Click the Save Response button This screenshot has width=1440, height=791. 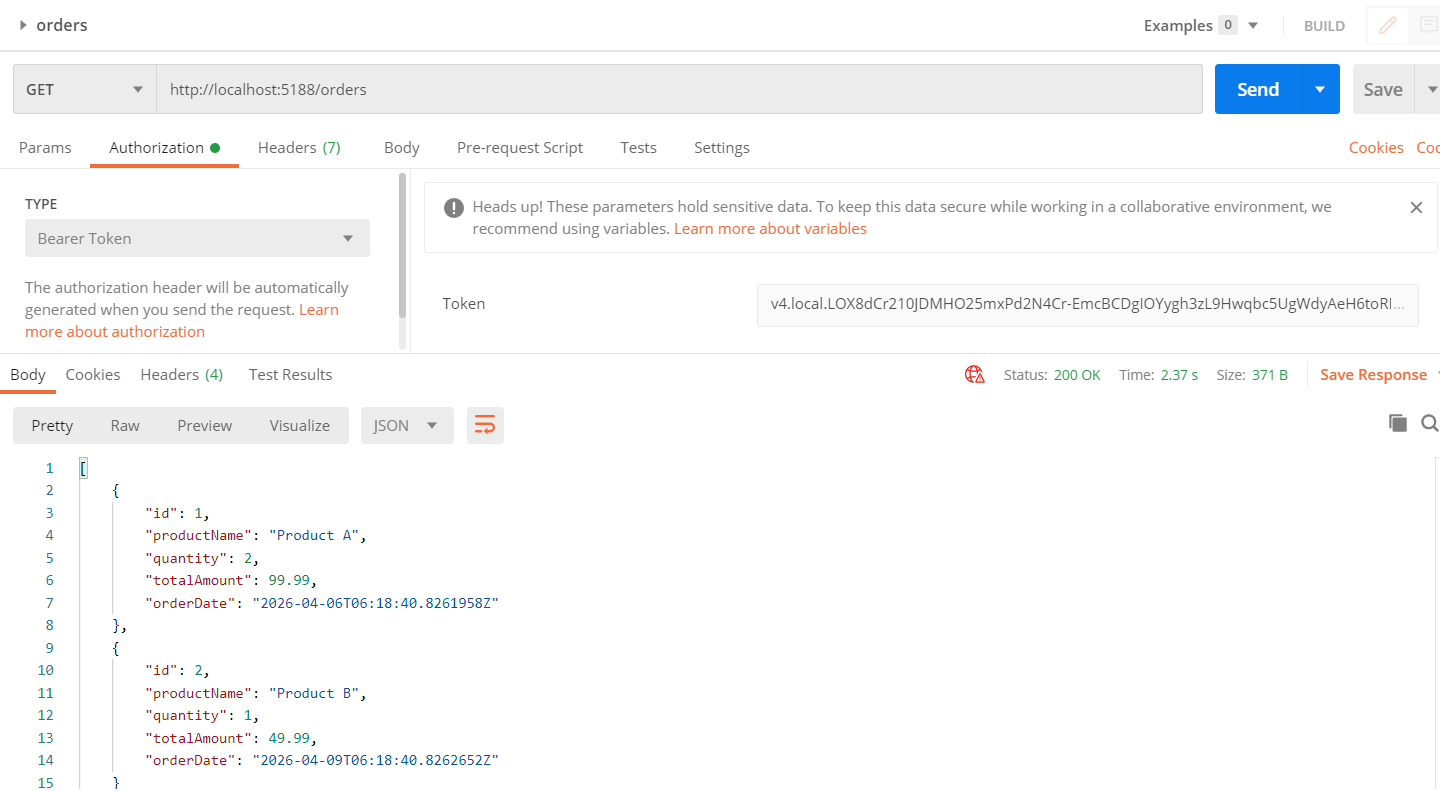click(x=1373, y=375)
